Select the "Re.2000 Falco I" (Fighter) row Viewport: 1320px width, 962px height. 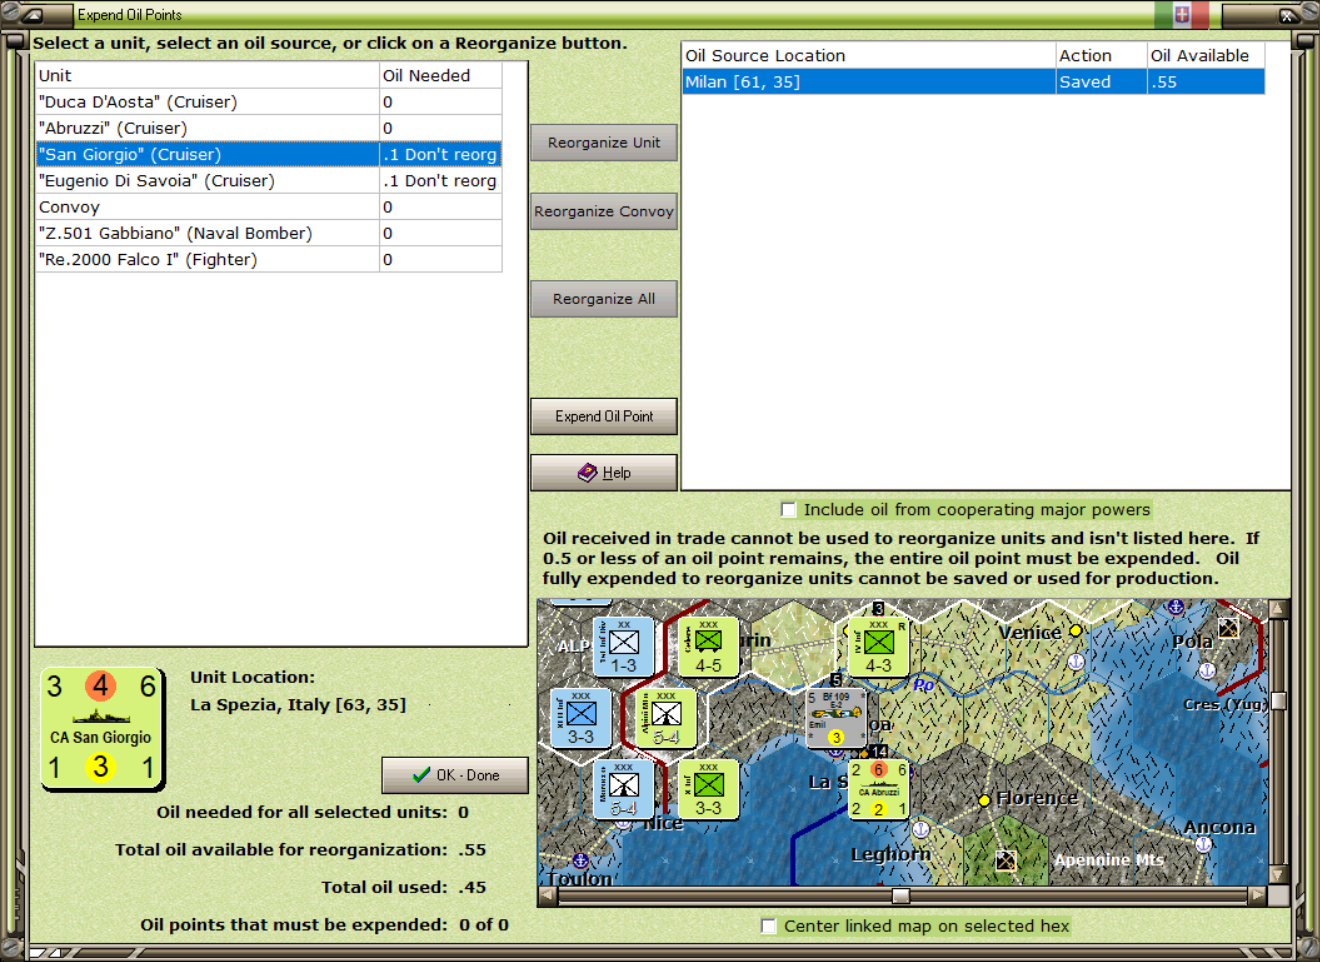point(269,259)
